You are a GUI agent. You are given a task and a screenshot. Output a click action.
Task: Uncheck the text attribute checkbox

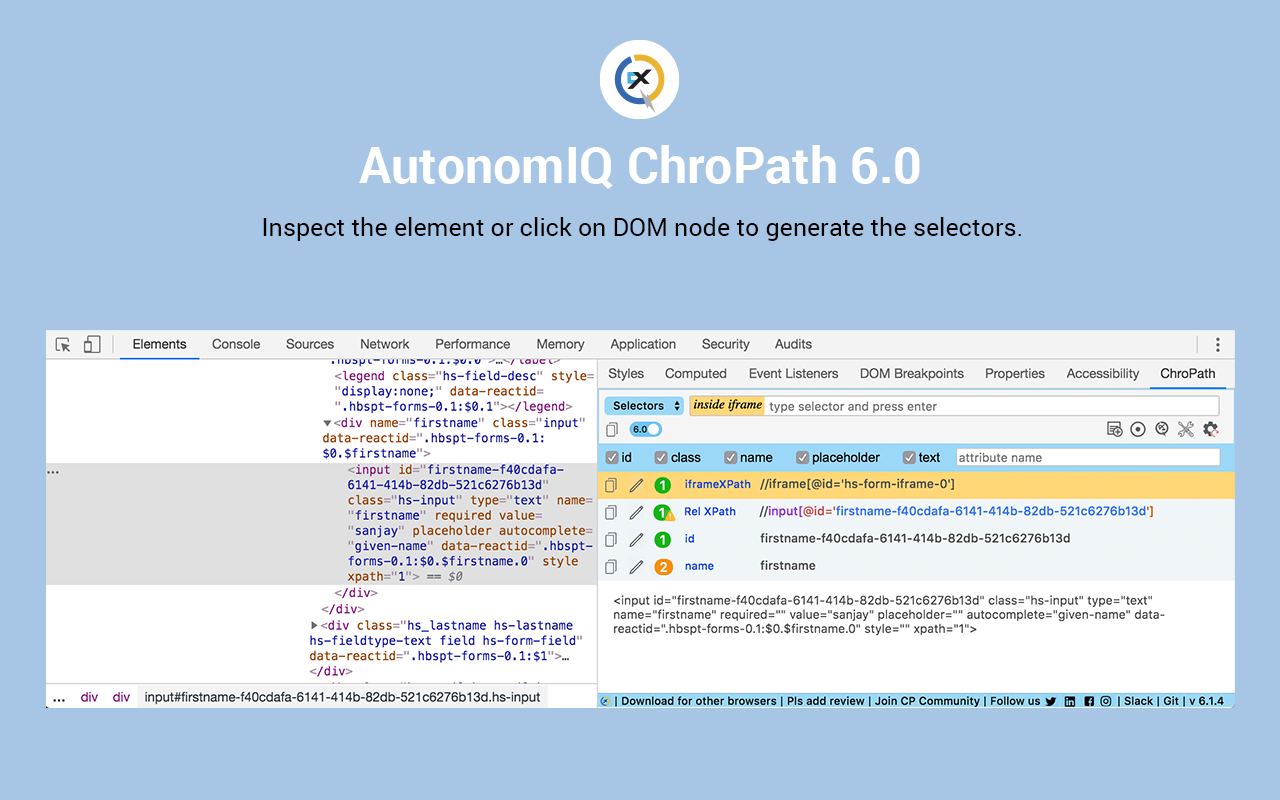909,457
